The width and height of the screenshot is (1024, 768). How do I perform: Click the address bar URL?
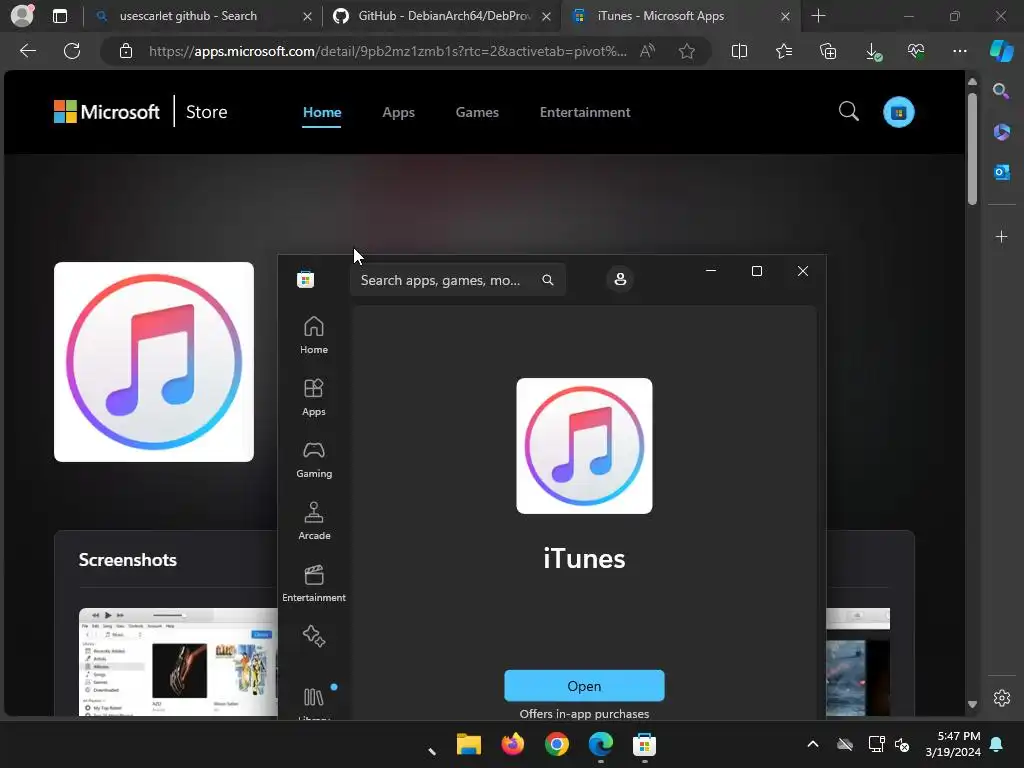coord(387,51)
